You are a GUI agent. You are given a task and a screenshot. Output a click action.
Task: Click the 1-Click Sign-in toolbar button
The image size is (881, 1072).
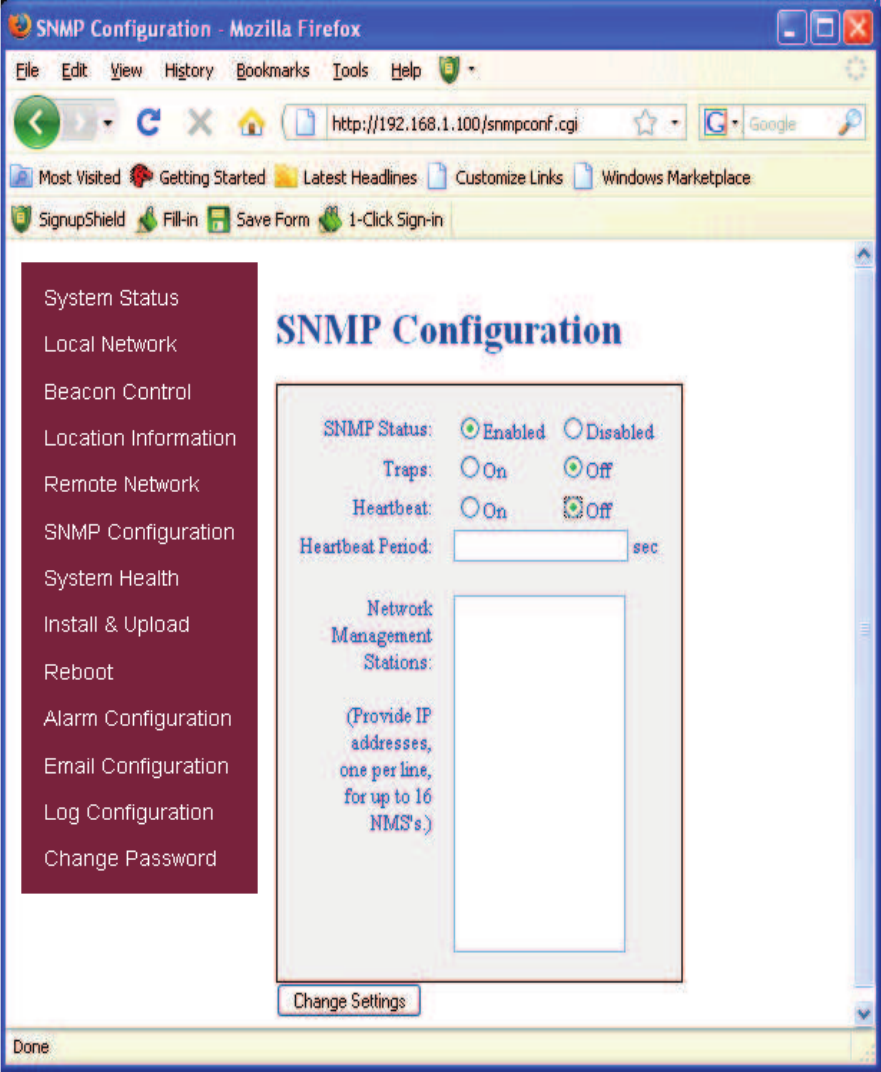(x=381, y=219)
